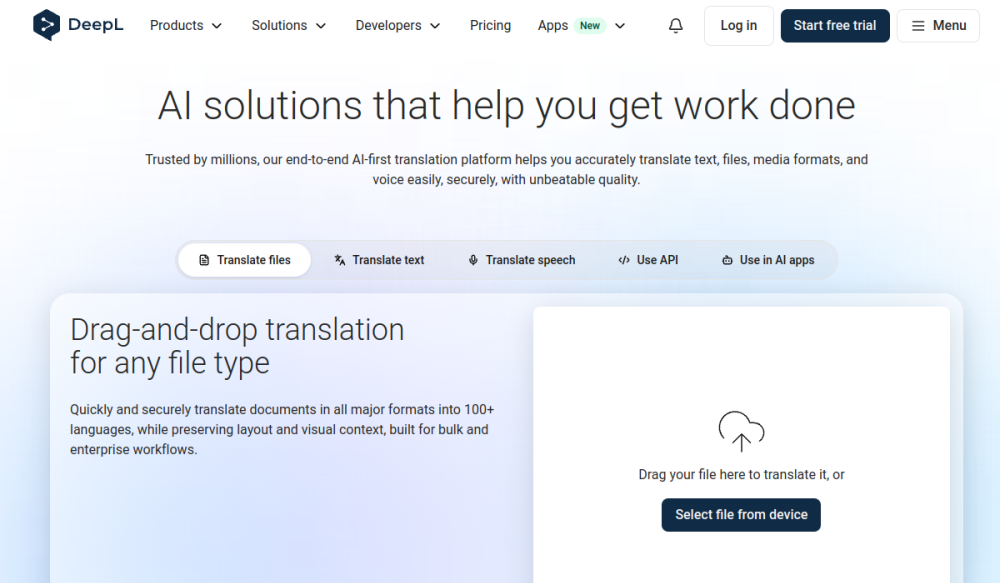Expand the Apps dropdown chevron
The width and height of the screenshot is (1000, 583).
(620, 26)
